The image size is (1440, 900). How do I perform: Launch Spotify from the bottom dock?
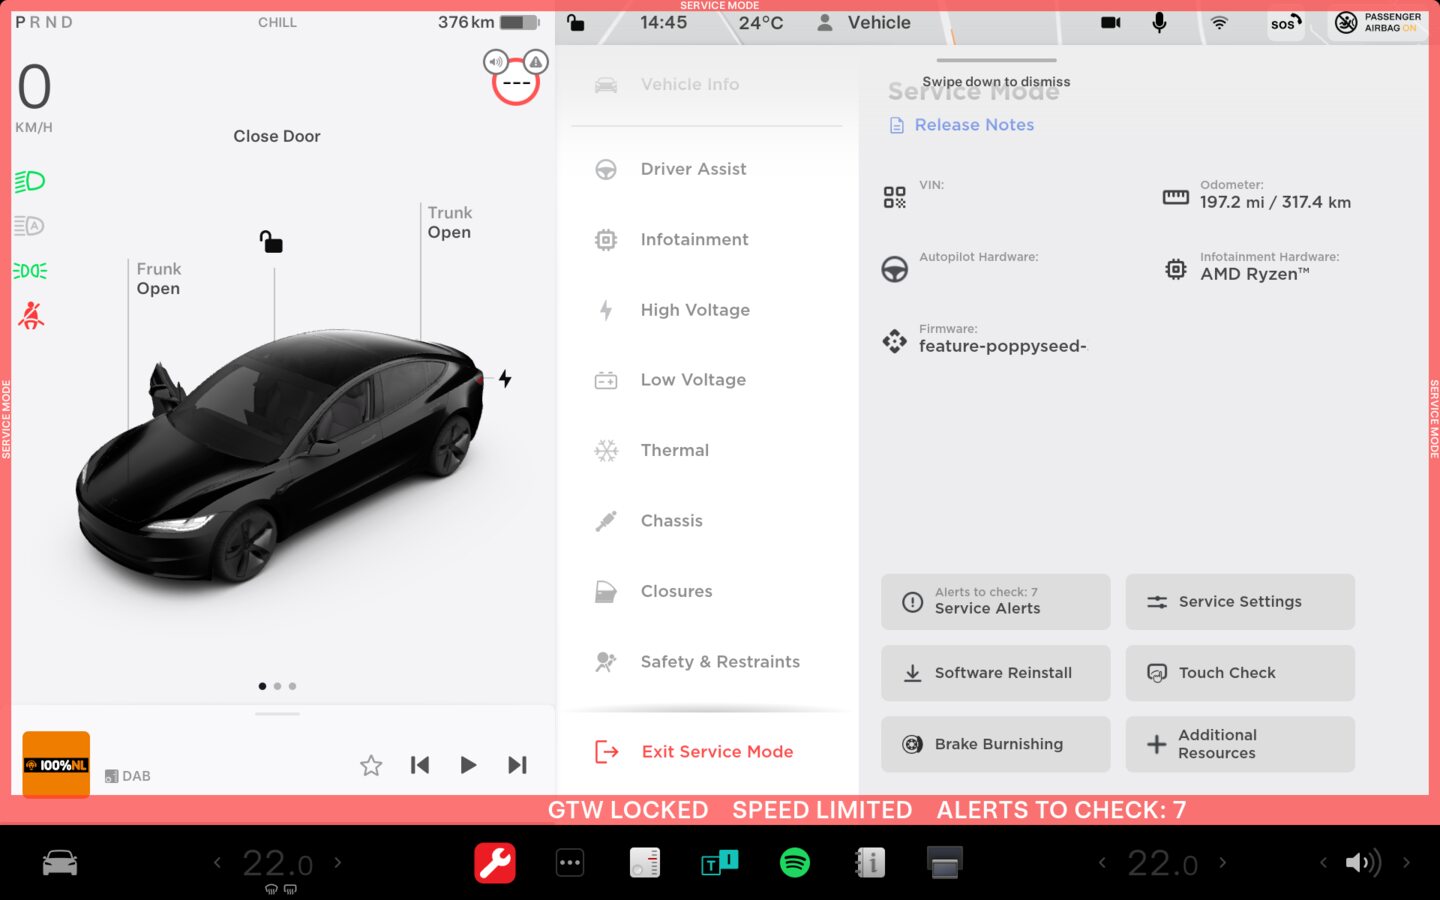click(794, 862)
